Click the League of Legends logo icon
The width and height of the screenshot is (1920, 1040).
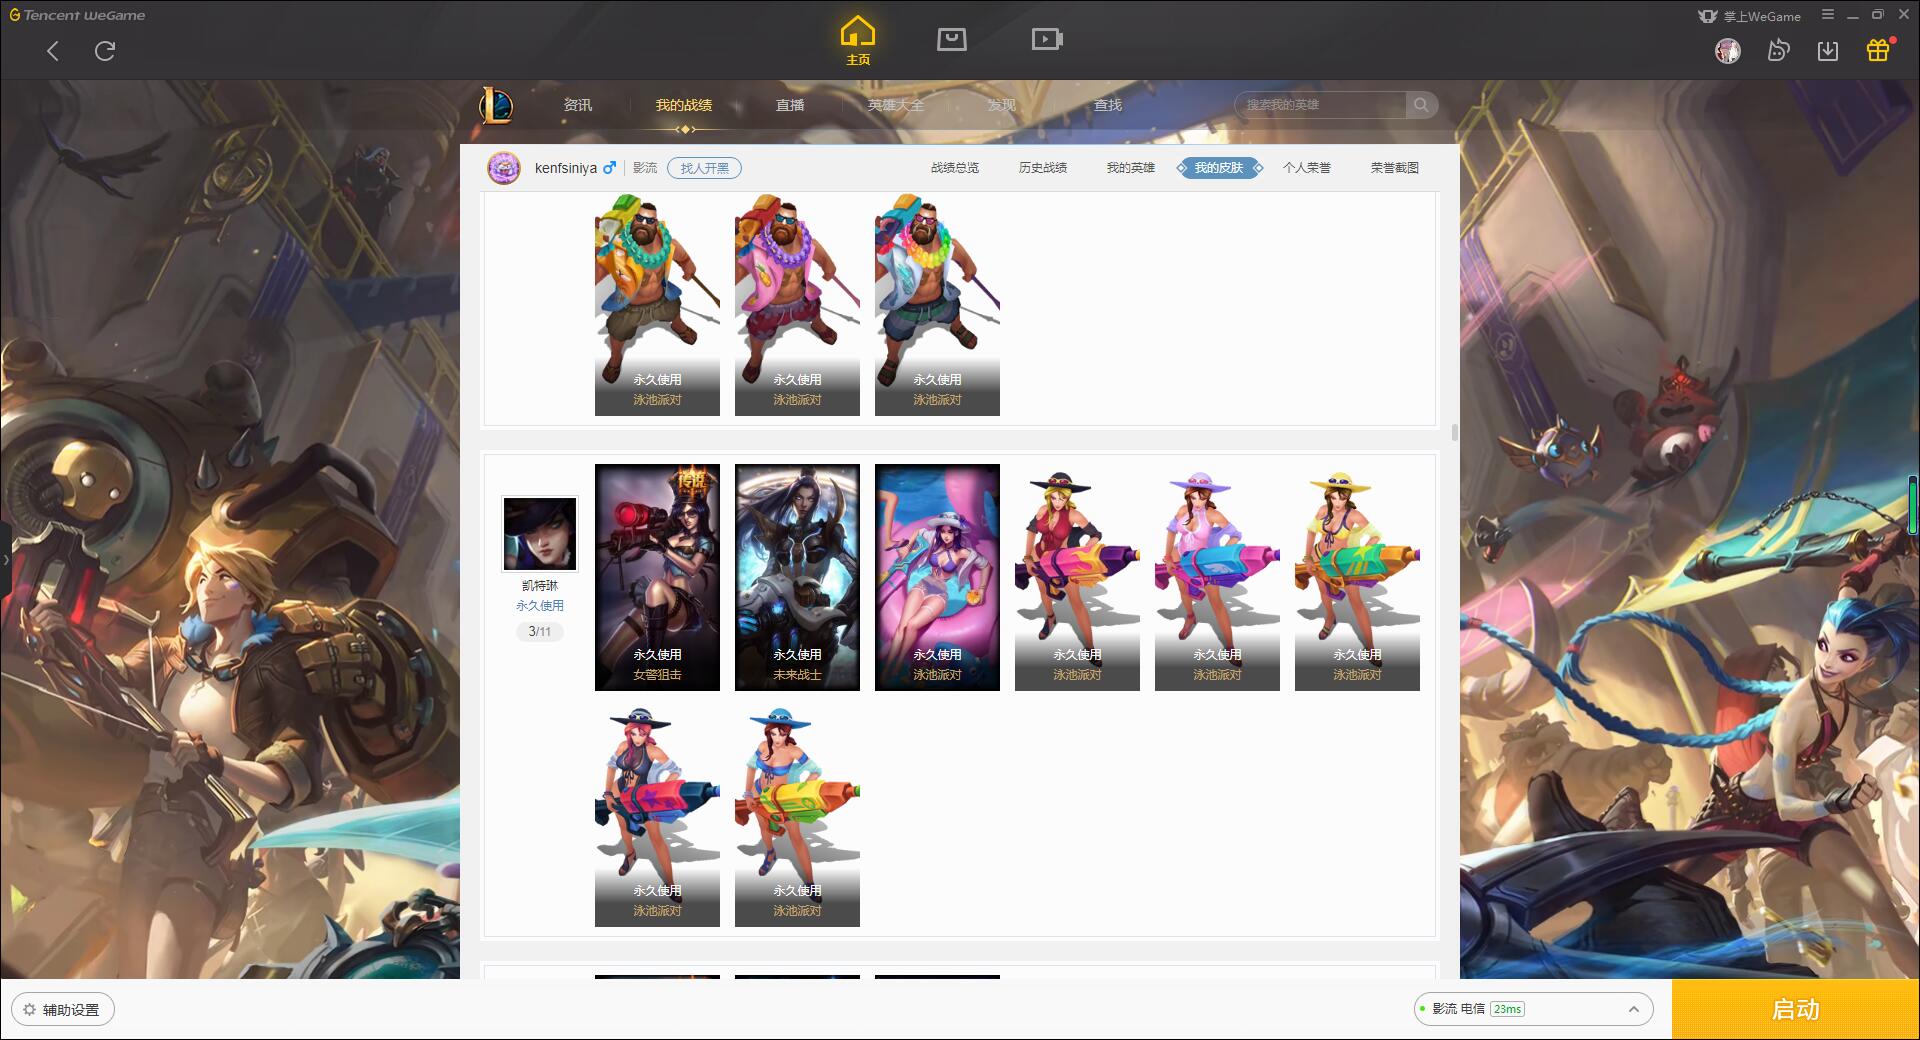[497, 104]
